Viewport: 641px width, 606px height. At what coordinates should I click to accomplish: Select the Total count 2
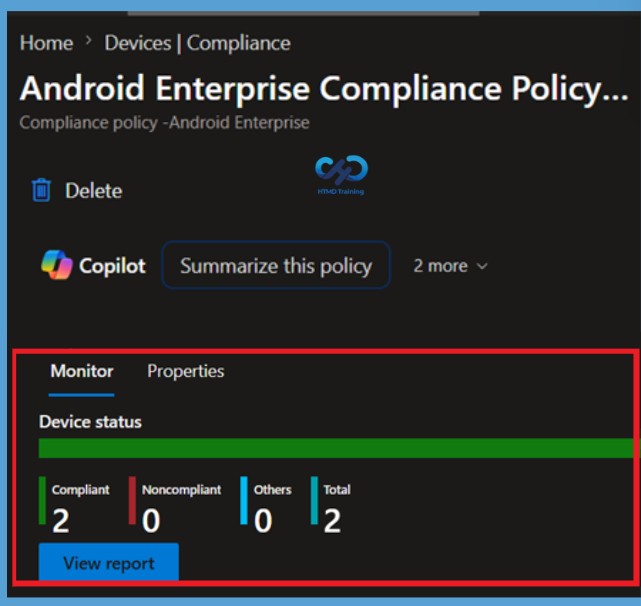[332, 521]
